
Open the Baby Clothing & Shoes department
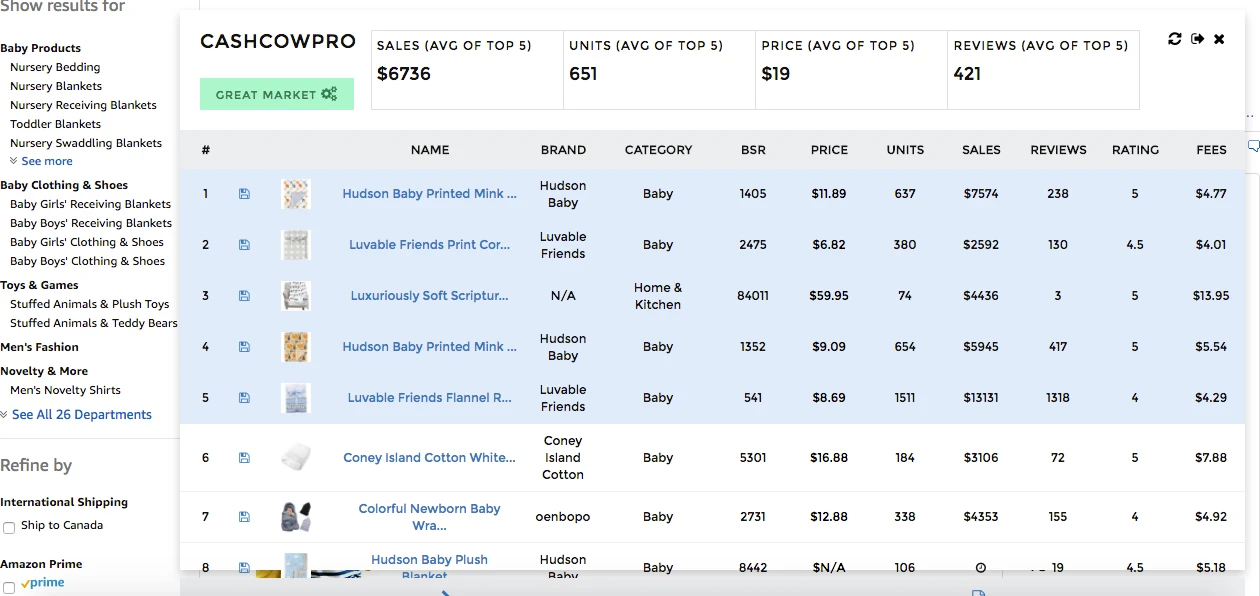(x=64, y=185)
